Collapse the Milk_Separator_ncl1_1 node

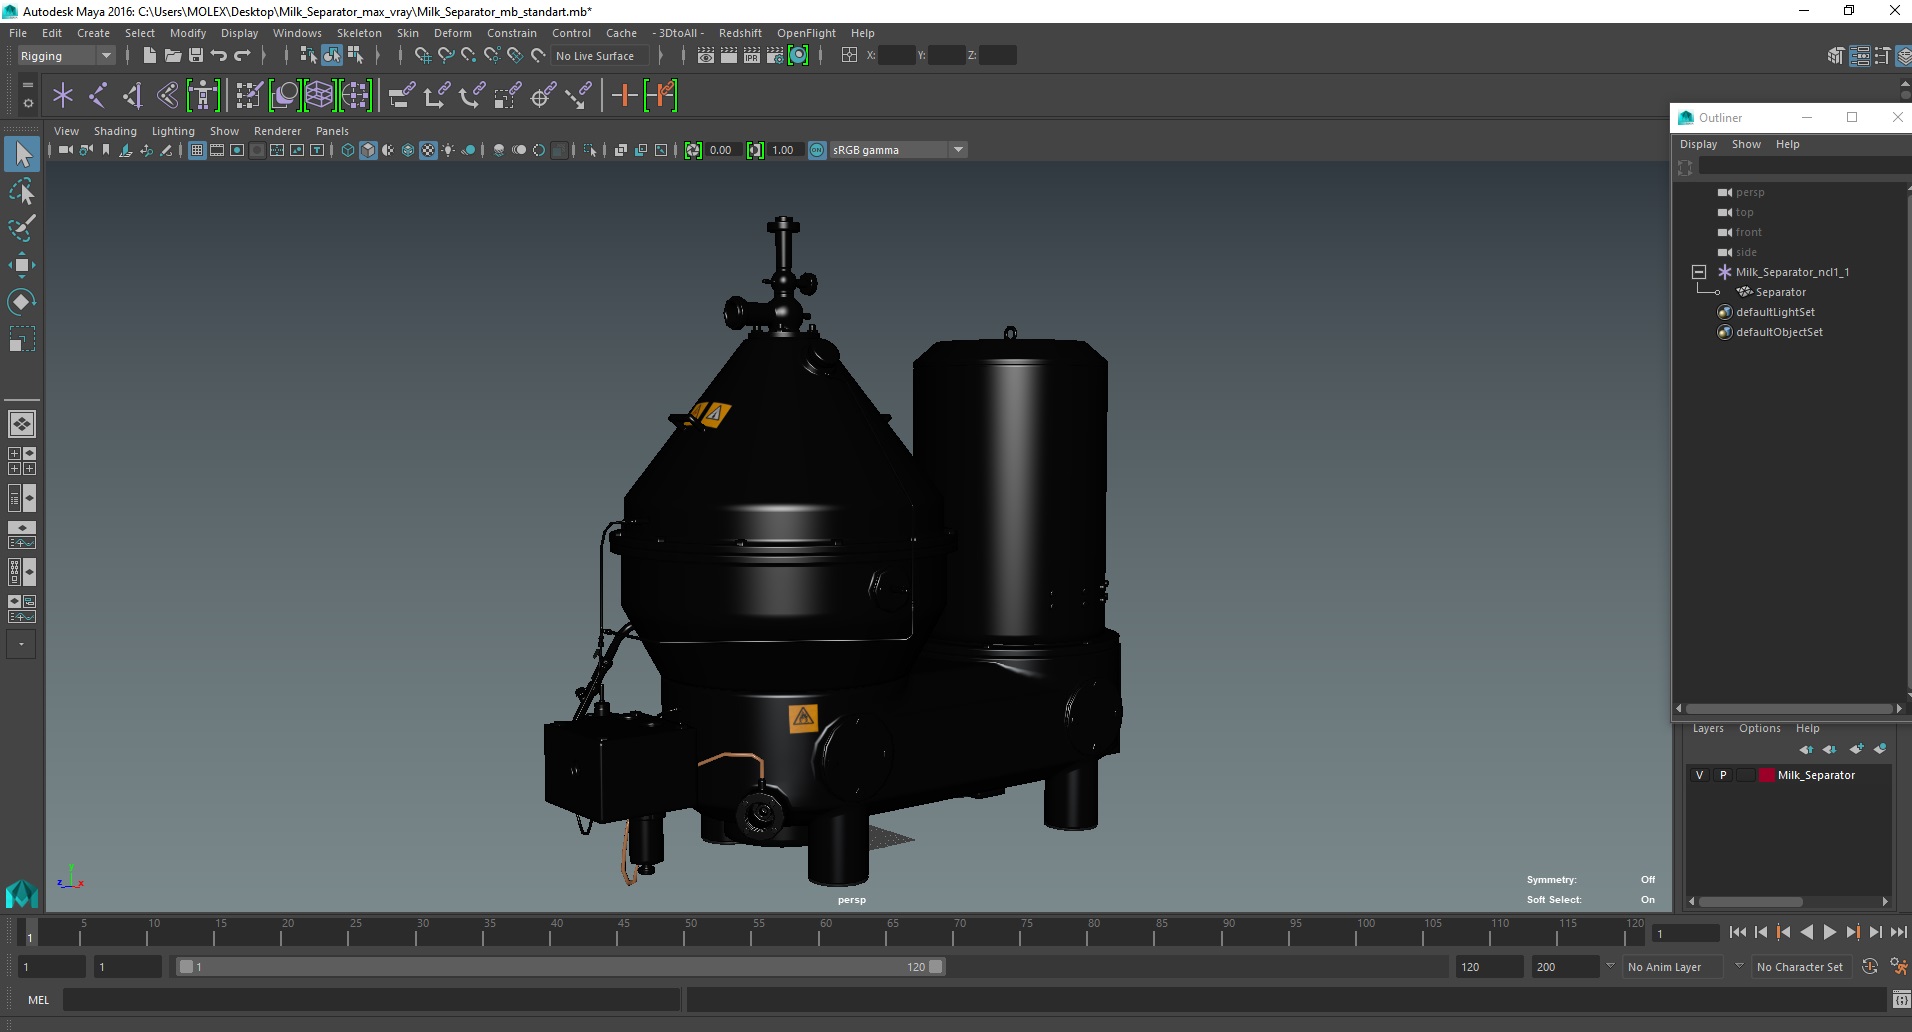tap(1699, 272)
